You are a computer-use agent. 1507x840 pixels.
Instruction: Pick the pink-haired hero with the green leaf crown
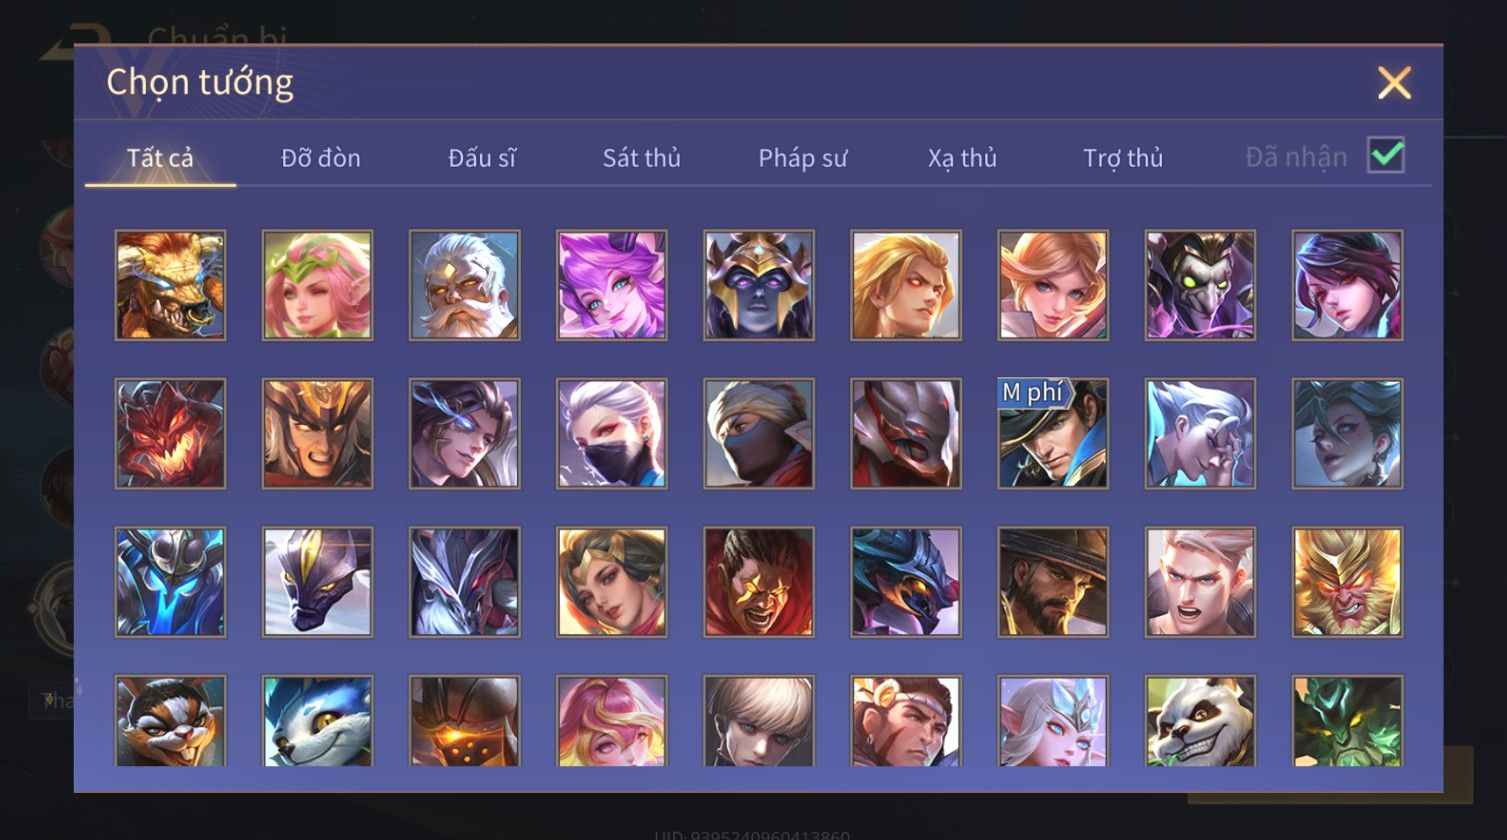(x=317, y=285)
